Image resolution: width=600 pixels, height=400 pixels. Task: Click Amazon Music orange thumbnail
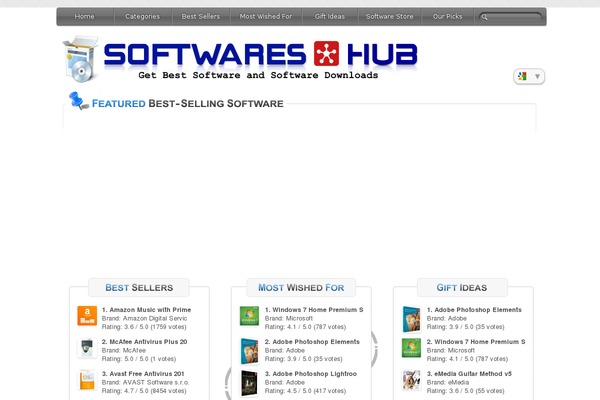tap(87, 316)
